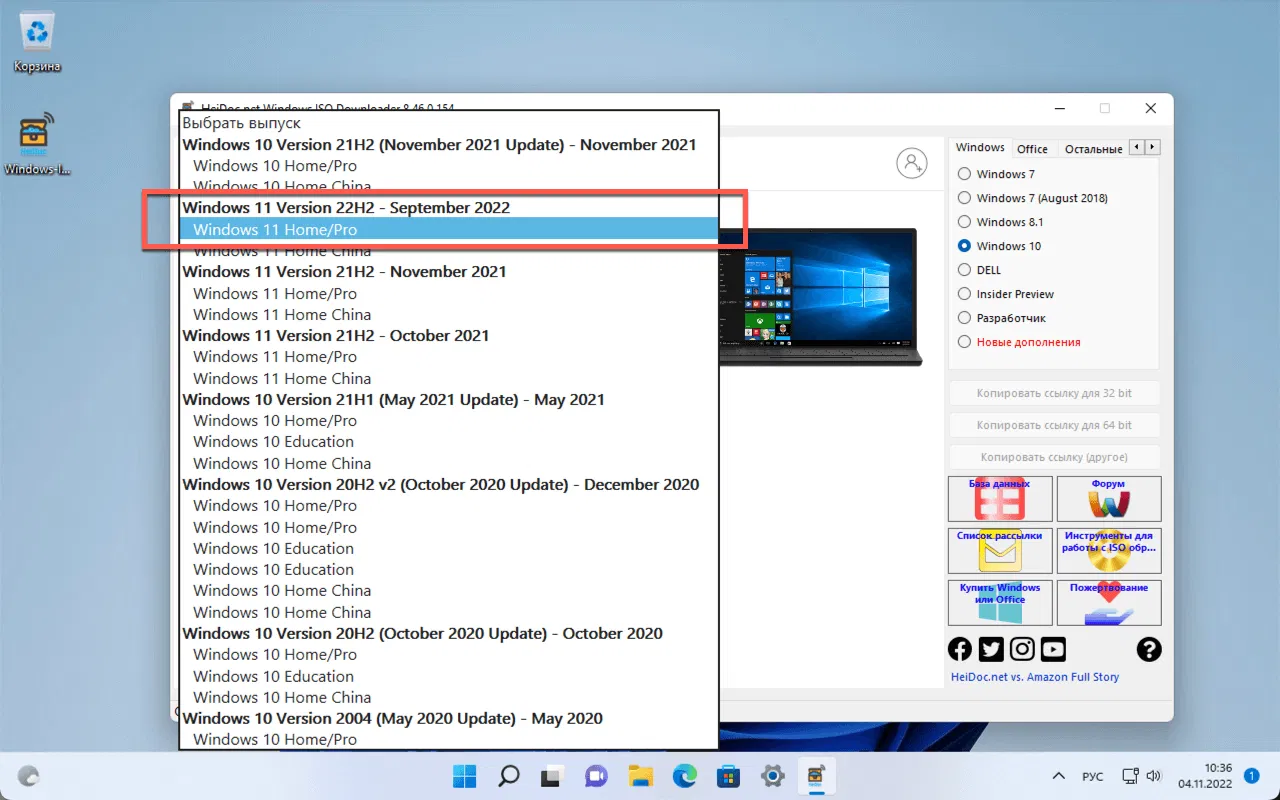Screen dimensions: 1280x800
Task: Open the Форум icon with the W logo
Action: 1109,498
